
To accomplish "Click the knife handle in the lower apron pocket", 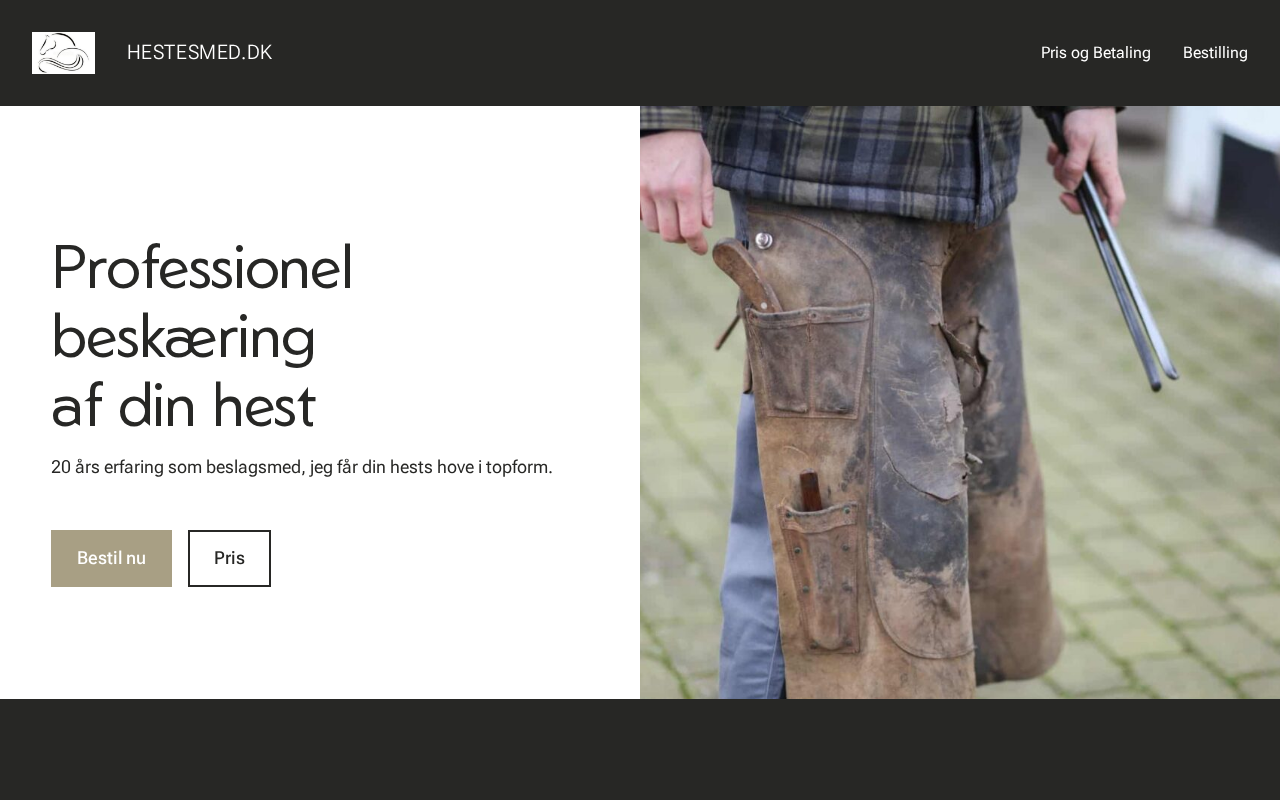I will click(x=809, y=491).
